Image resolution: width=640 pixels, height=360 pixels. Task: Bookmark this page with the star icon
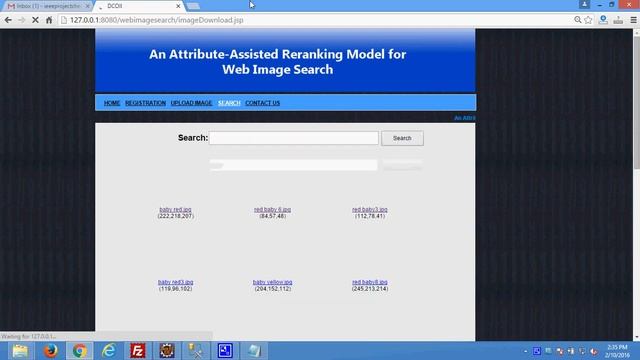(588, 20)
